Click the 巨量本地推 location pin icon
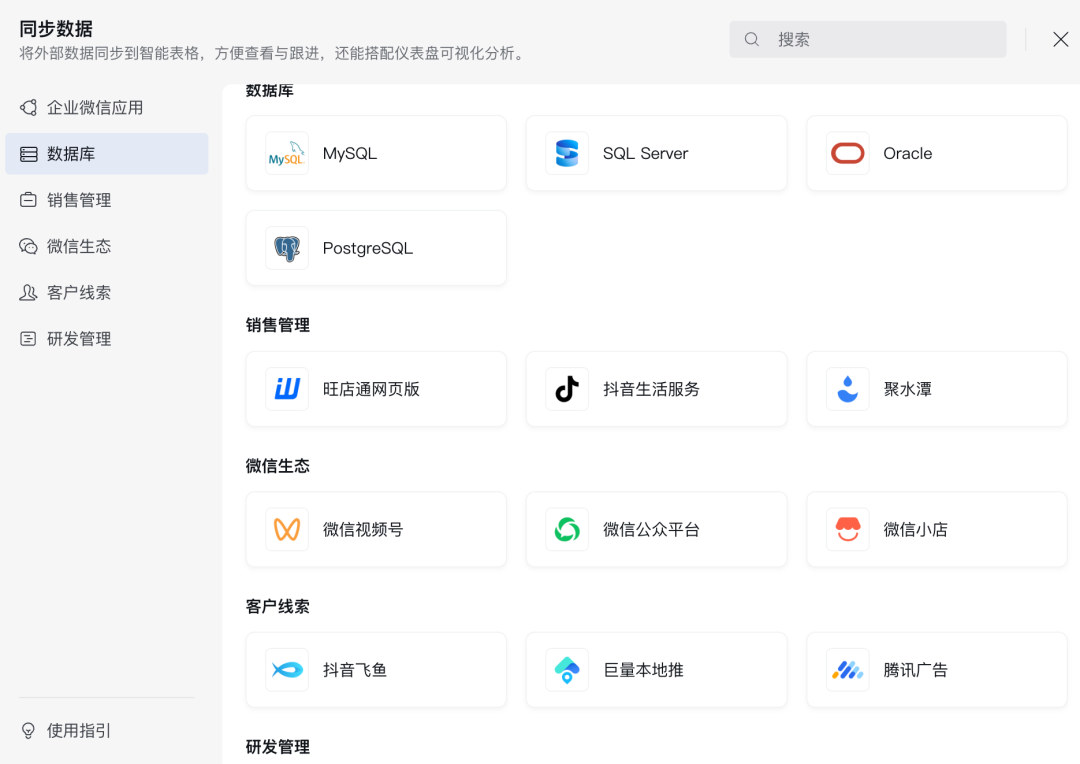 pyautogui.click(x=567, y=670)
